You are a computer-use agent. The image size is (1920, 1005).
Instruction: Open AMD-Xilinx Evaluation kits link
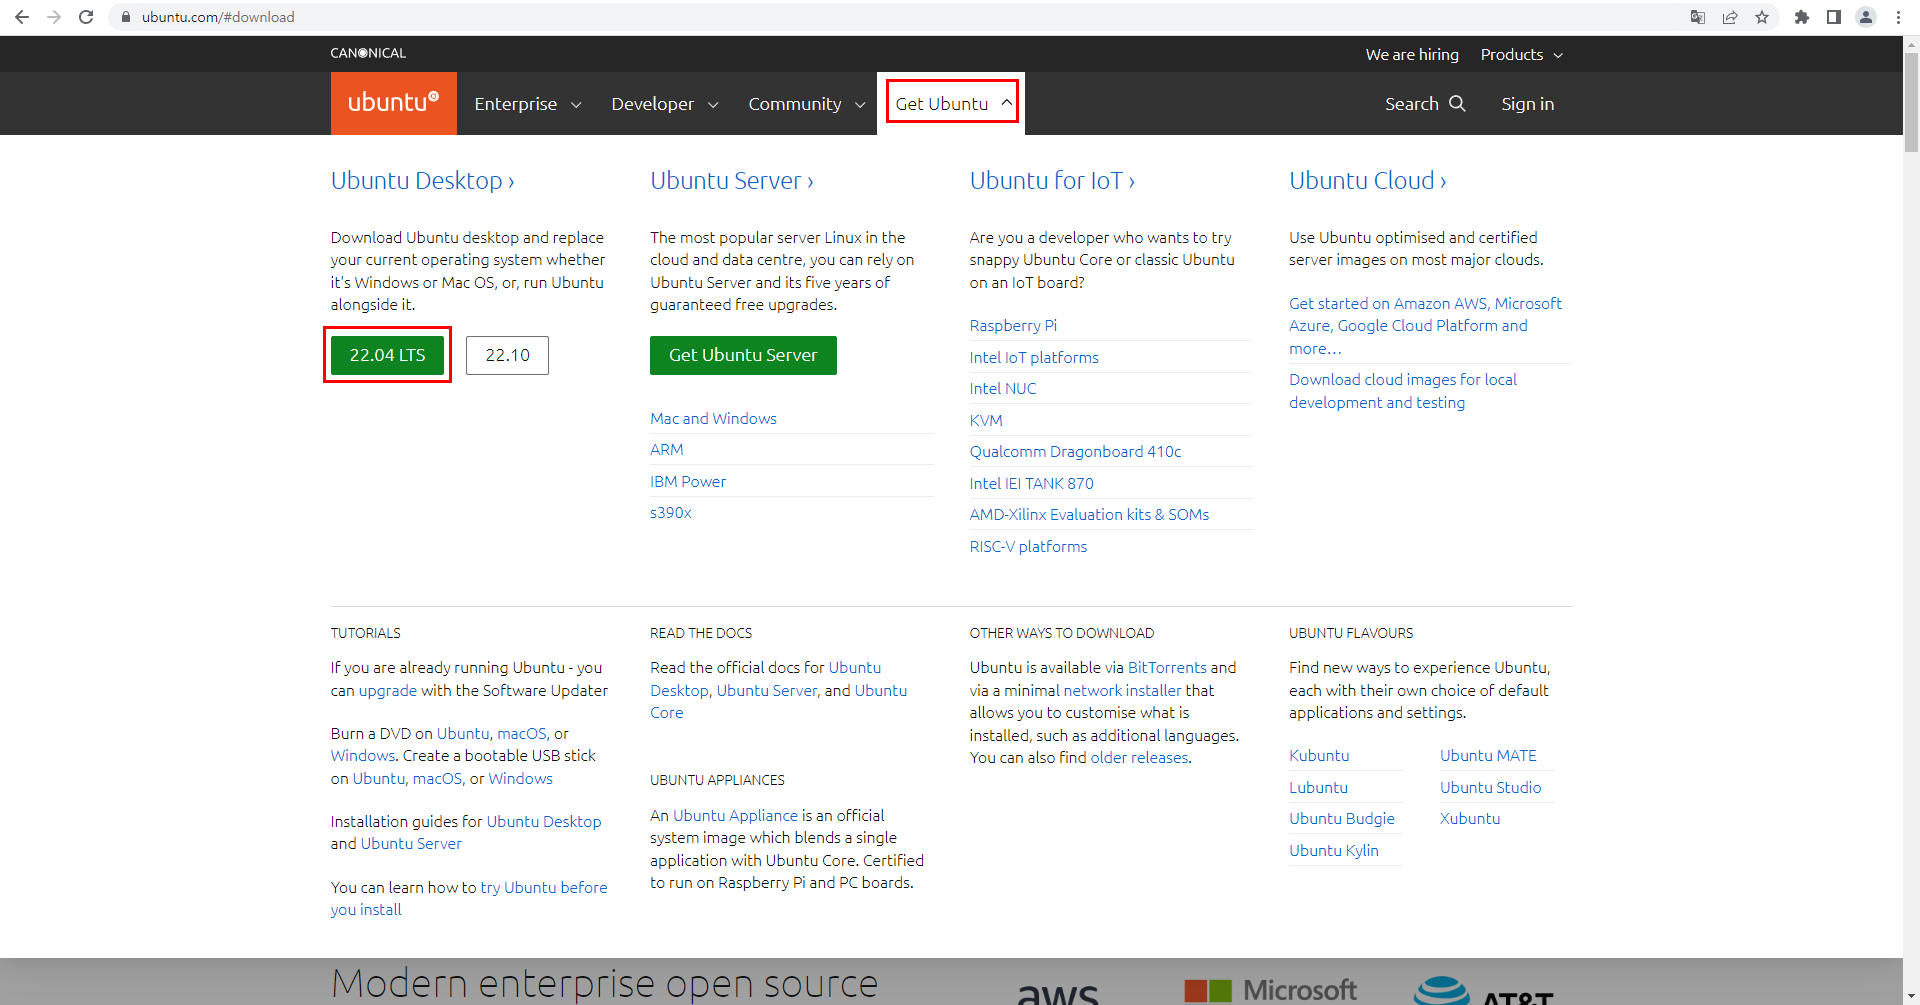(x=1089, y=514)
